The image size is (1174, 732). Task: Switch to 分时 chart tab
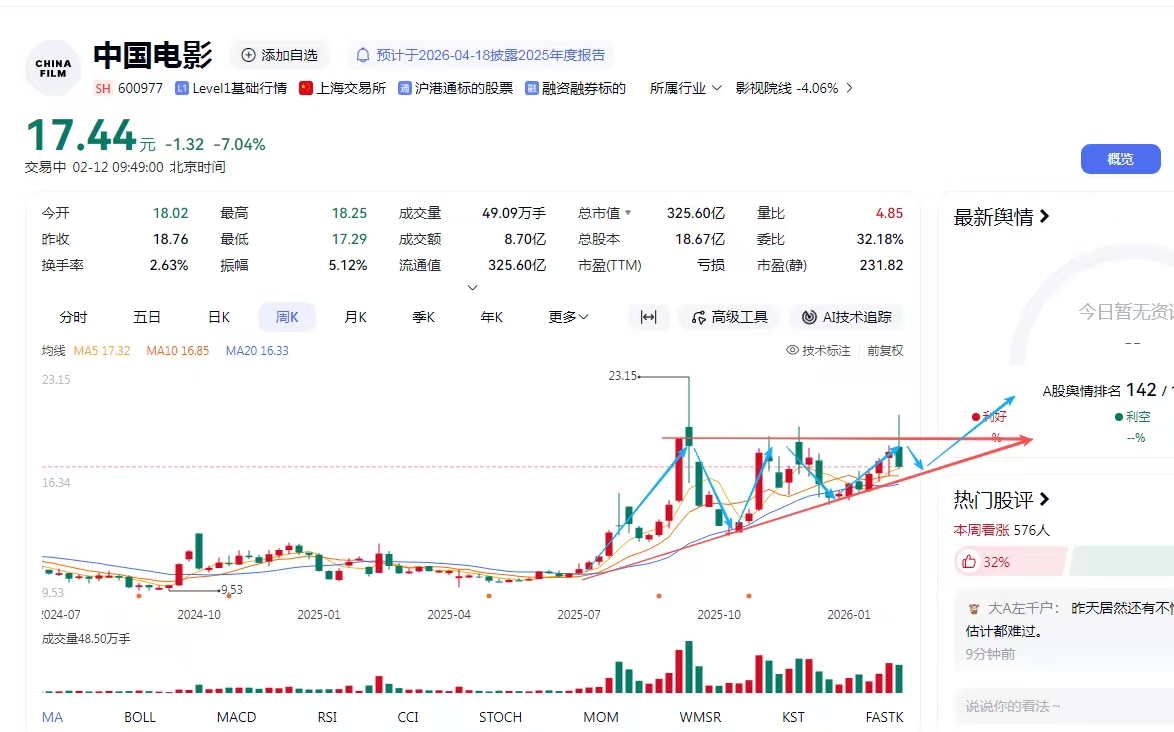pos(73,317)
